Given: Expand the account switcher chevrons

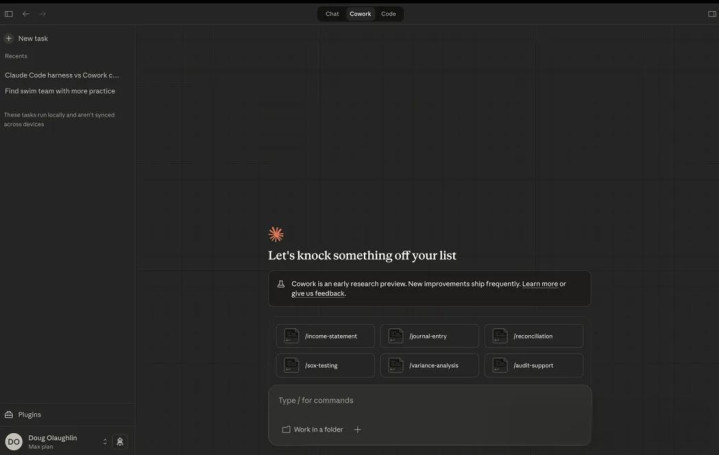Looking at the screenshot, I should tap(104, 441).
